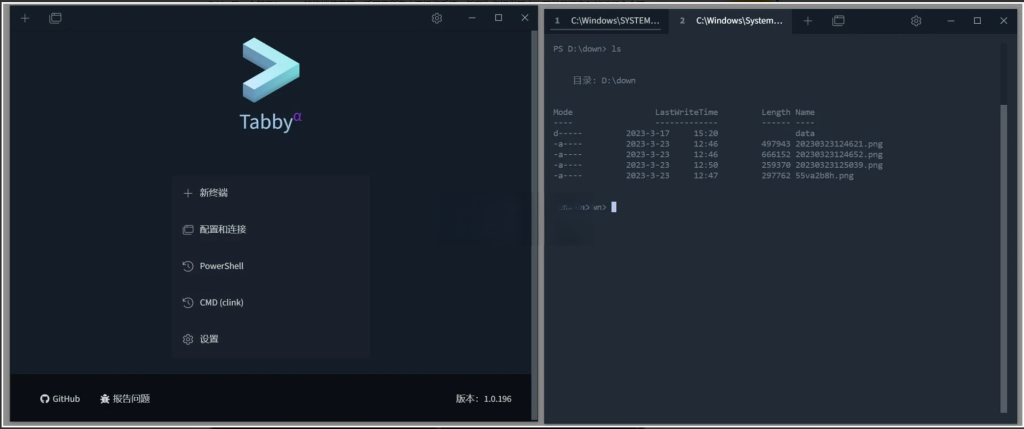Click the plus icon beside 新终端
The height and width of the screenshot is (429, 1024).
coord(188,193)
